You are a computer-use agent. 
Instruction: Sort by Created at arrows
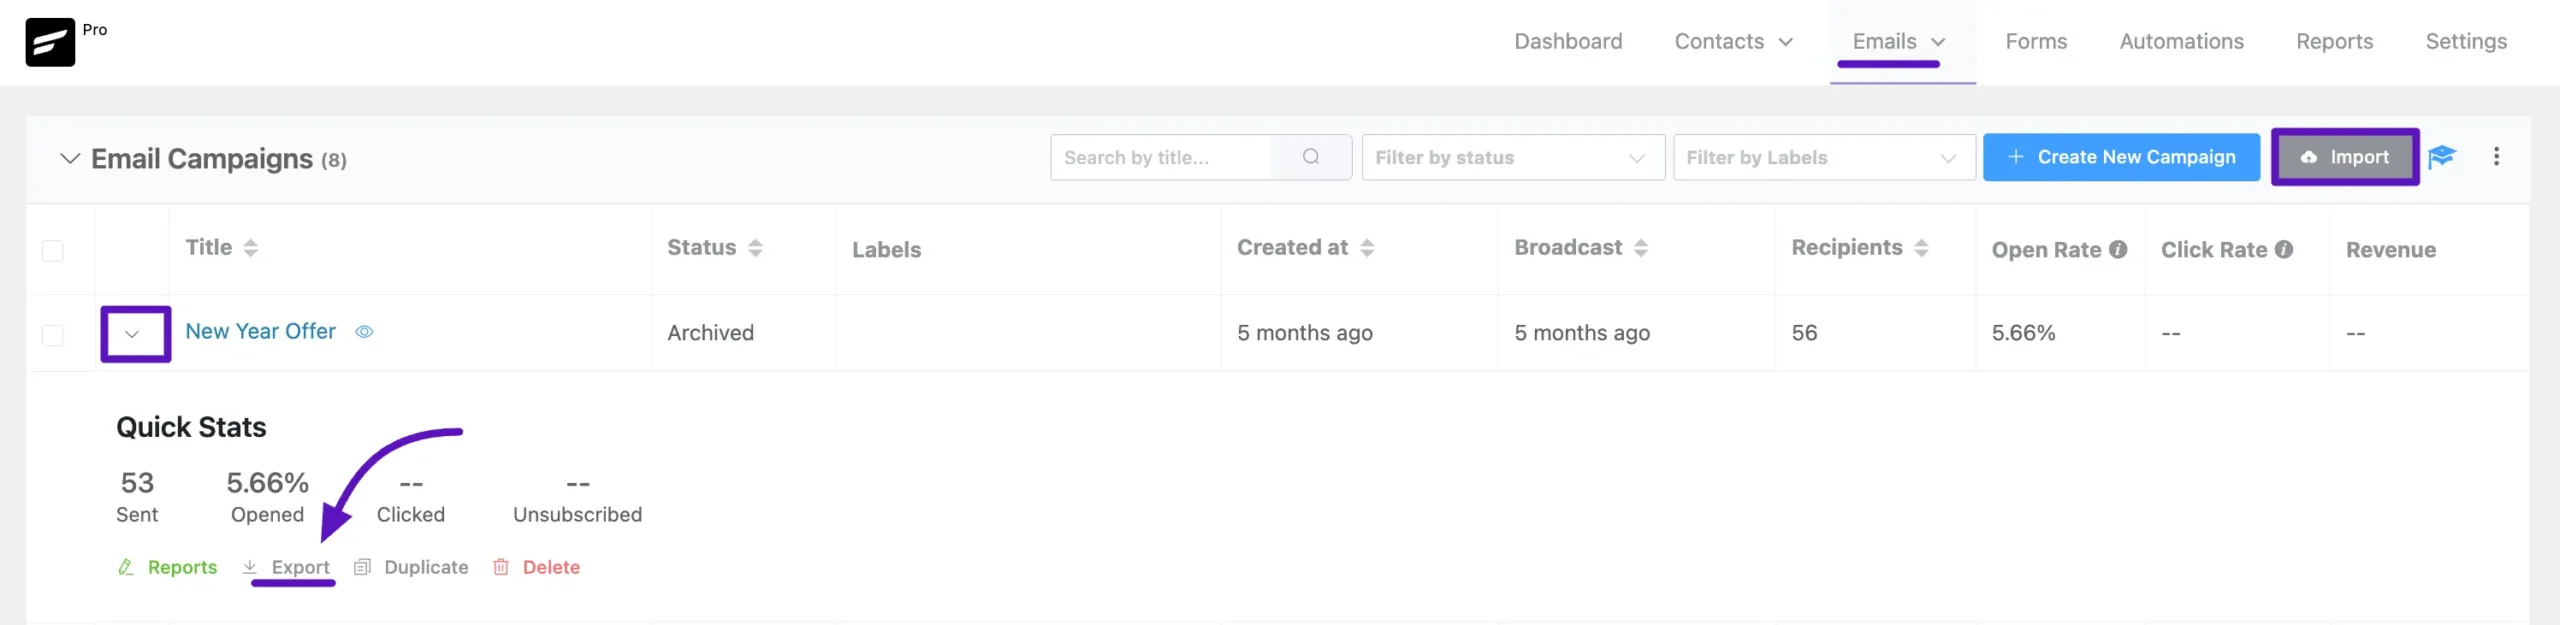click(1367, 248)
